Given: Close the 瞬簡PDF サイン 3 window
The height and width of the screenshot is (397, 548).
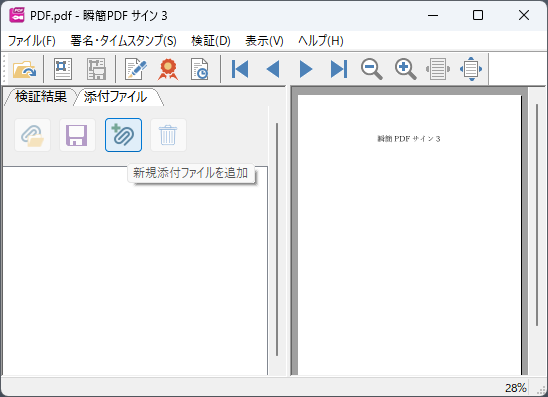Looking at the screenshot, I should click(524, 15).
